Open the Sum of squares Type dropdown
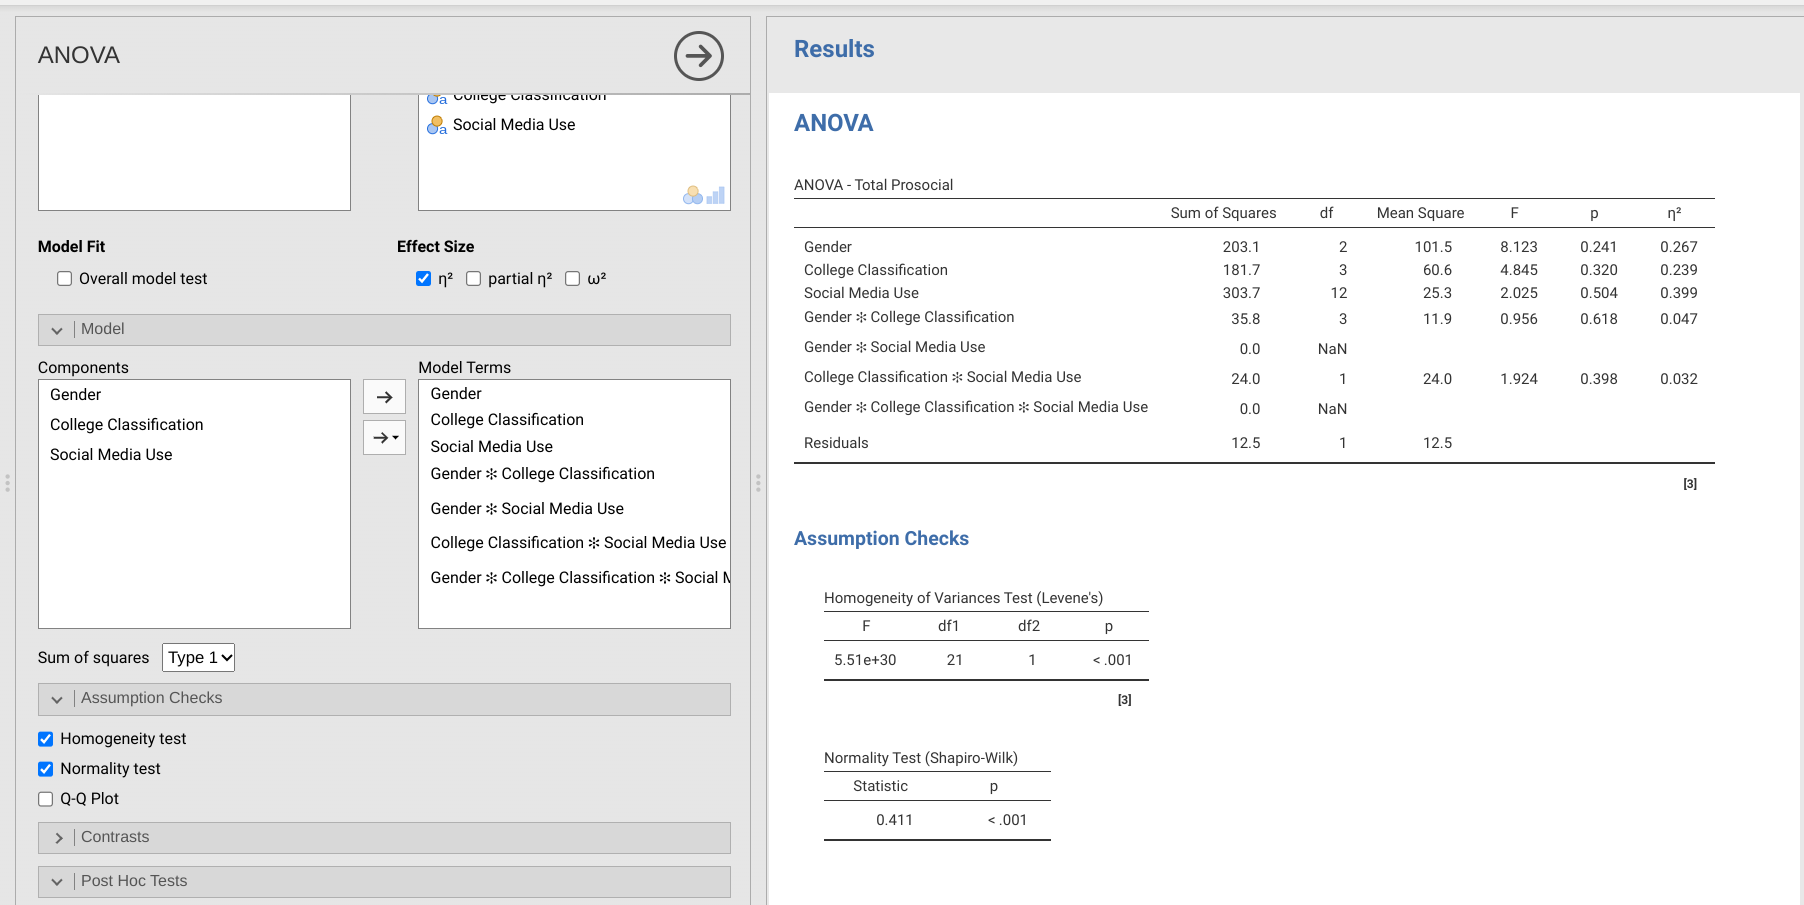The height and width of the screenshot is (905, 1804). [198, 657]
